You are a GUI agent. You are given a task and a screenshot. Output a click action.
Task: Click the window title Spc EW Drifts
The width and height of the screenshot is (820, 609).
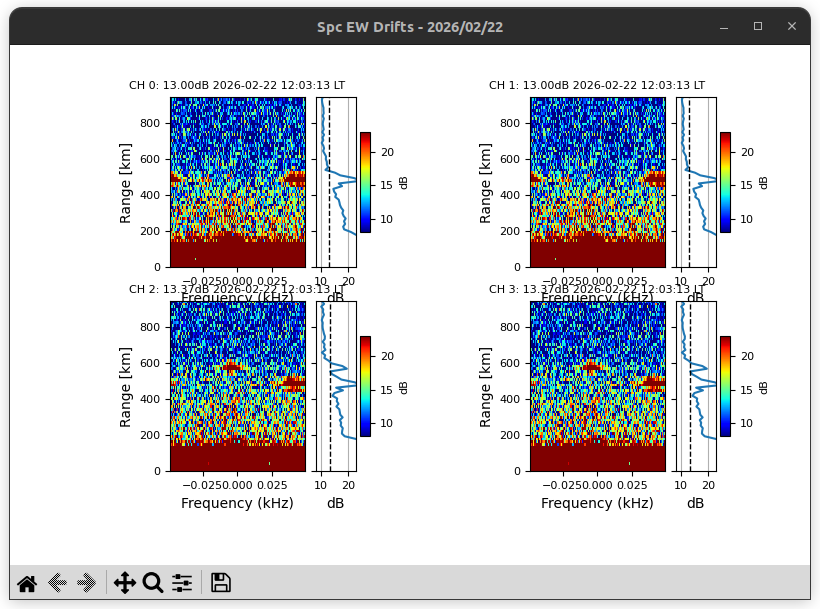click(x=410, y=27)
